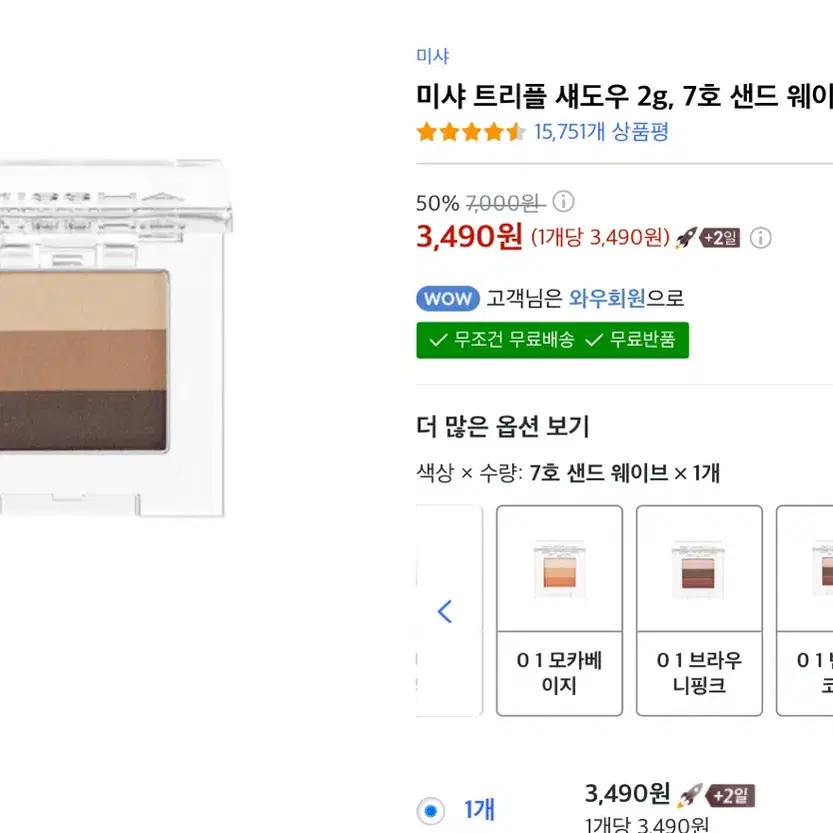Select the partially visible third color option card

805,611
